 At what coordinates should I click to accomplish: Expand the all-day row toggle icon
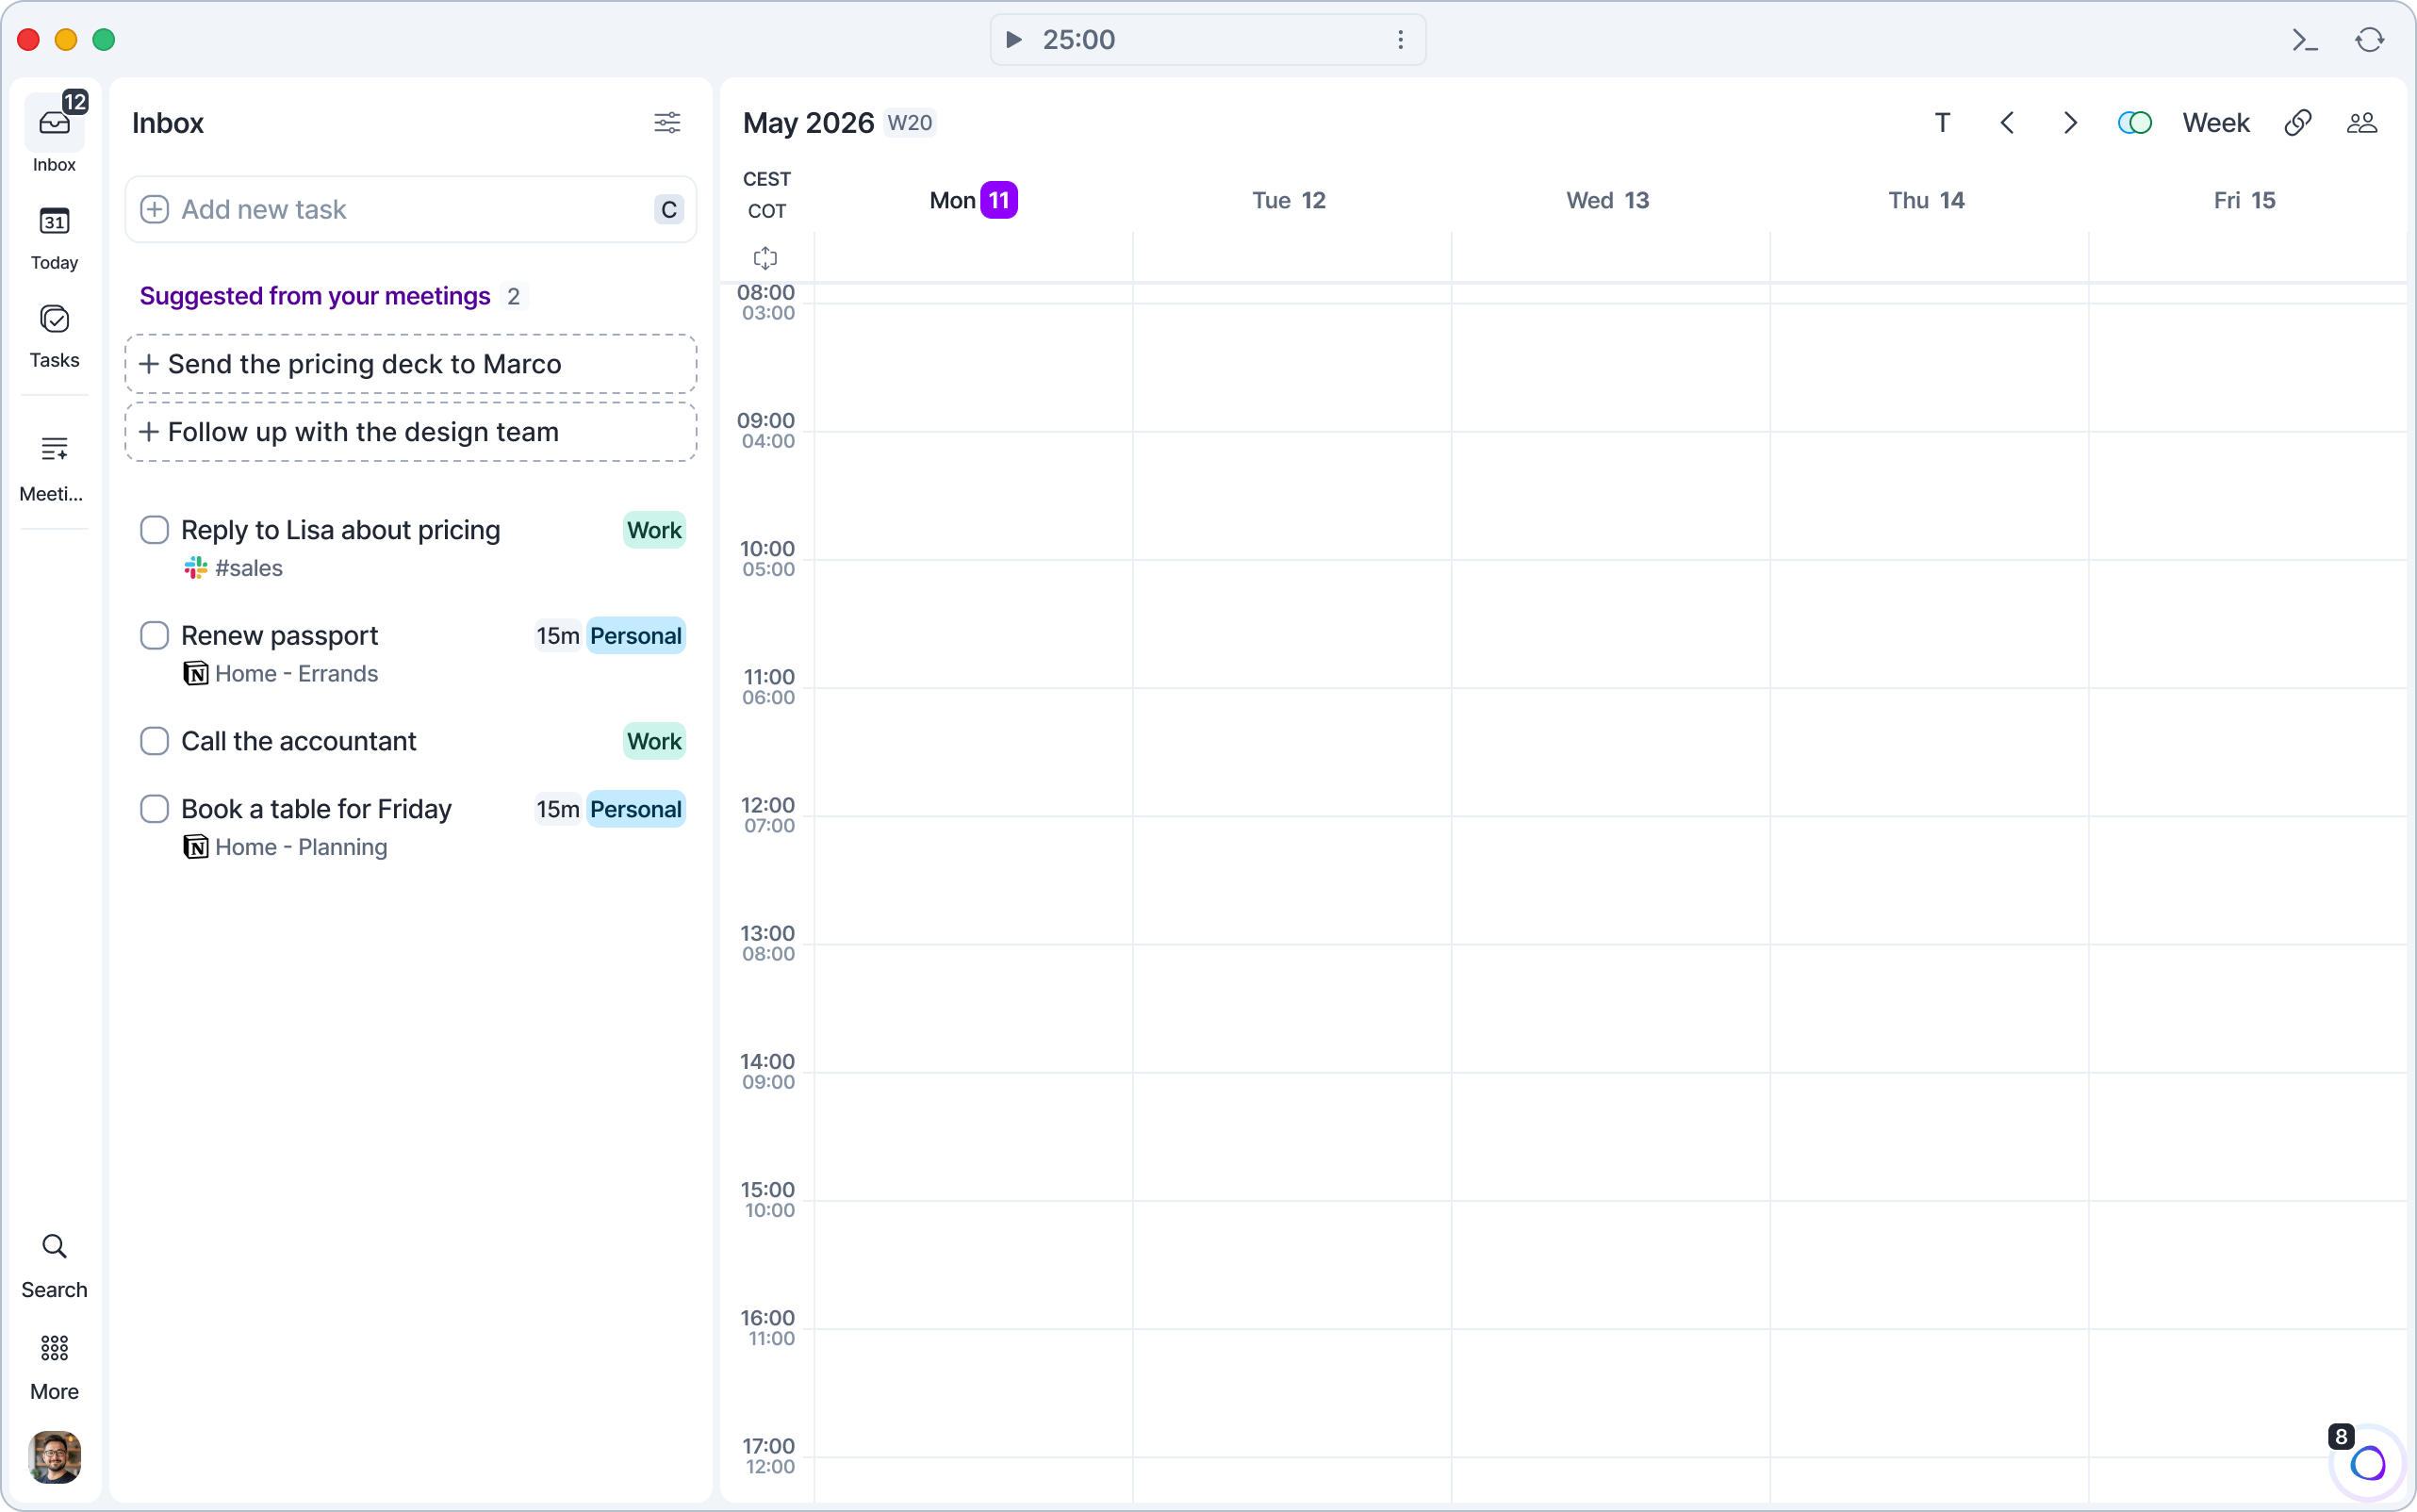click(765, 258)
